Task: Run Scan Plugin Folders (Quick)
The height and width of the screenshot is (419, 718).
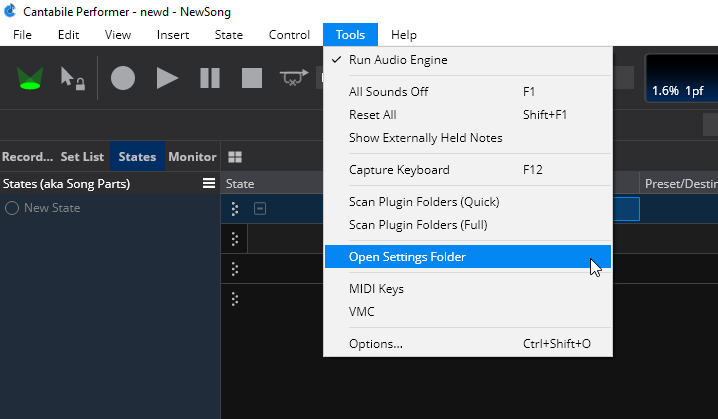Action: coord(468,202)
